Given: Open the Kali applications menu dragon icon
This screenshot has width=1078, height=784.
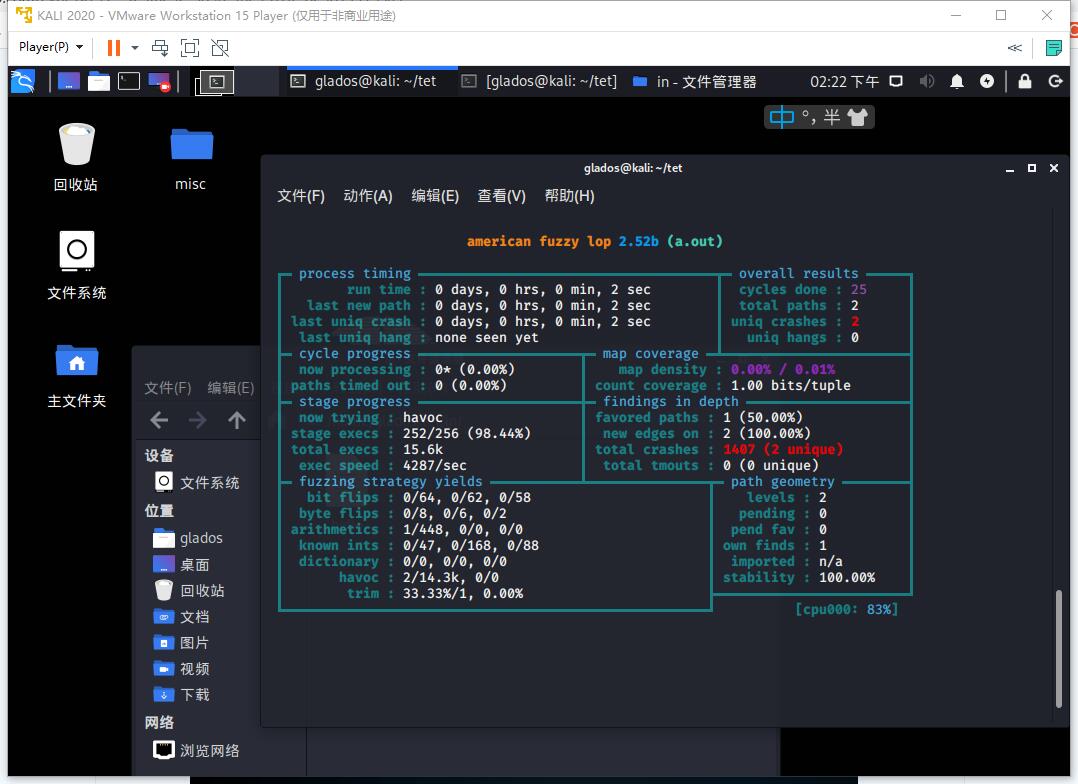Looking at the screenshot, I should (x=22, y=81).
